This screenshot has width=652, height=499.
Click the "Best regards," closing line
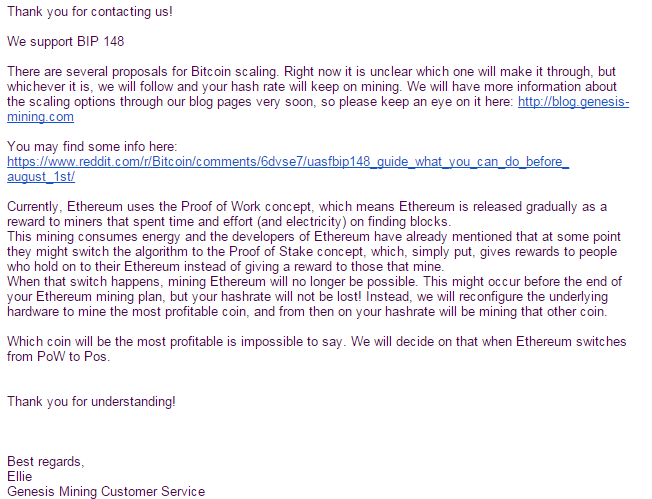point(46,461)
